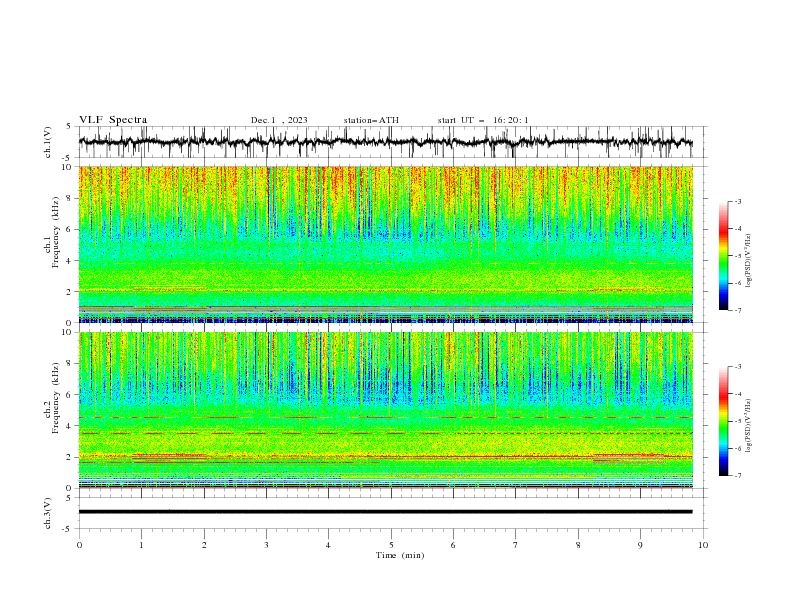The image size is (792, 612).
Task: Click the "station=ATH" header label
Action: (371, 120)
